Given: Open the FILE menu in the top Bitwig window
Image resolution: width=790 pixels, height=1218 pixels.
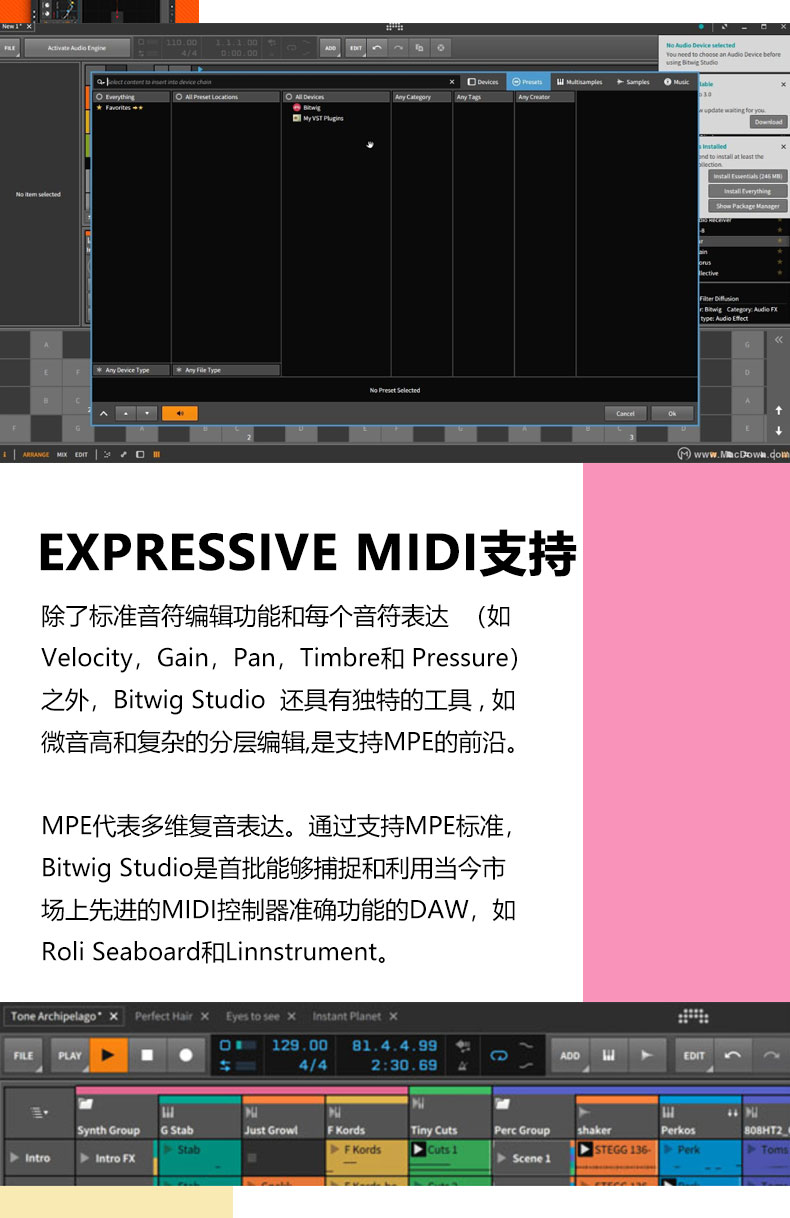Looking at the screenshot, I should [x=9, y=47].
